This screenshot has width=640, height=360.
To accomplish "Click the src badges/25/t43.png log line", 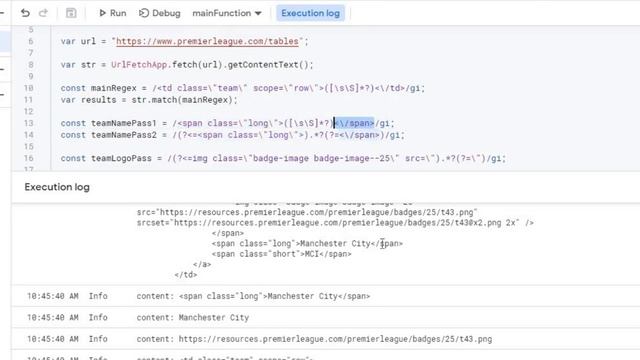I will (x=307, y=212).
